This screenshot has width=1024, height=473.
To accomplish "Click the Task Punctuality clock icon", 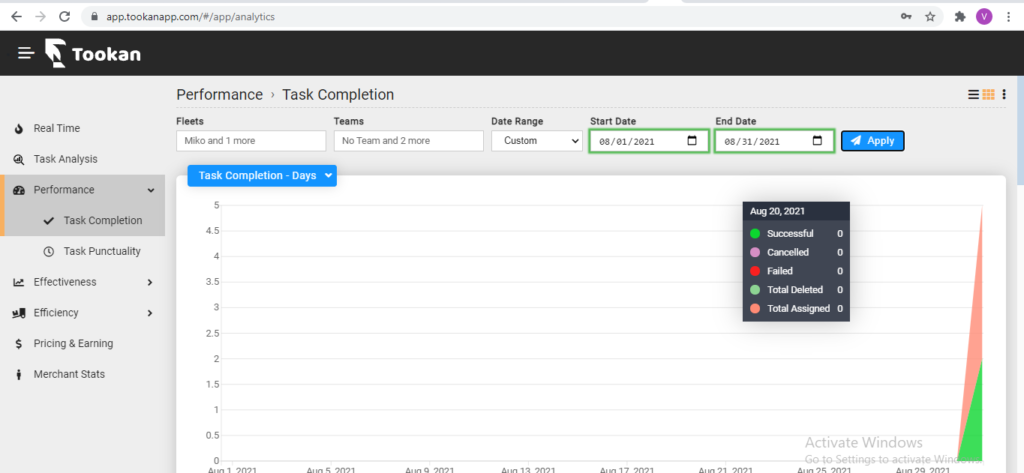I will coord(48,252).
